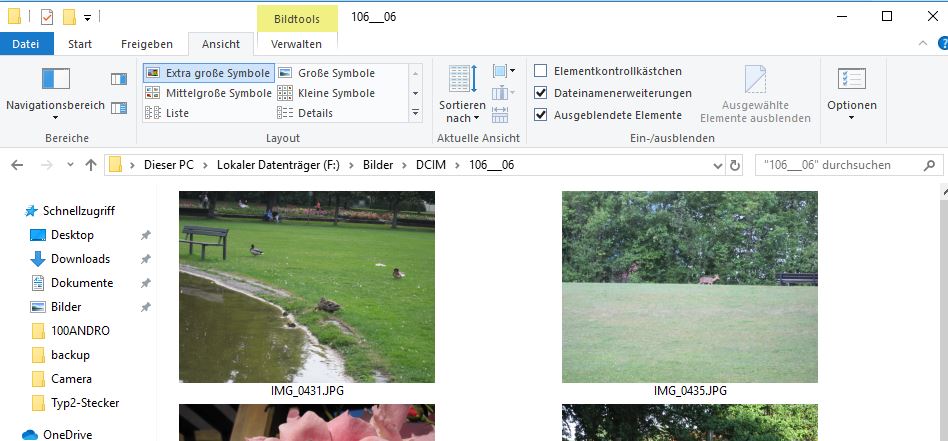Click the 106___06 breadcrumb segment

492,165
